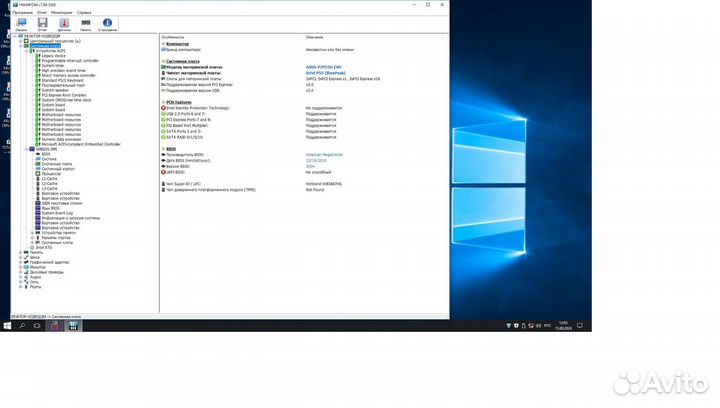Image resolution: width=720 pixels, height=408 pixels.
Task: Select the System Event Log item
Action: coord(57,213)
